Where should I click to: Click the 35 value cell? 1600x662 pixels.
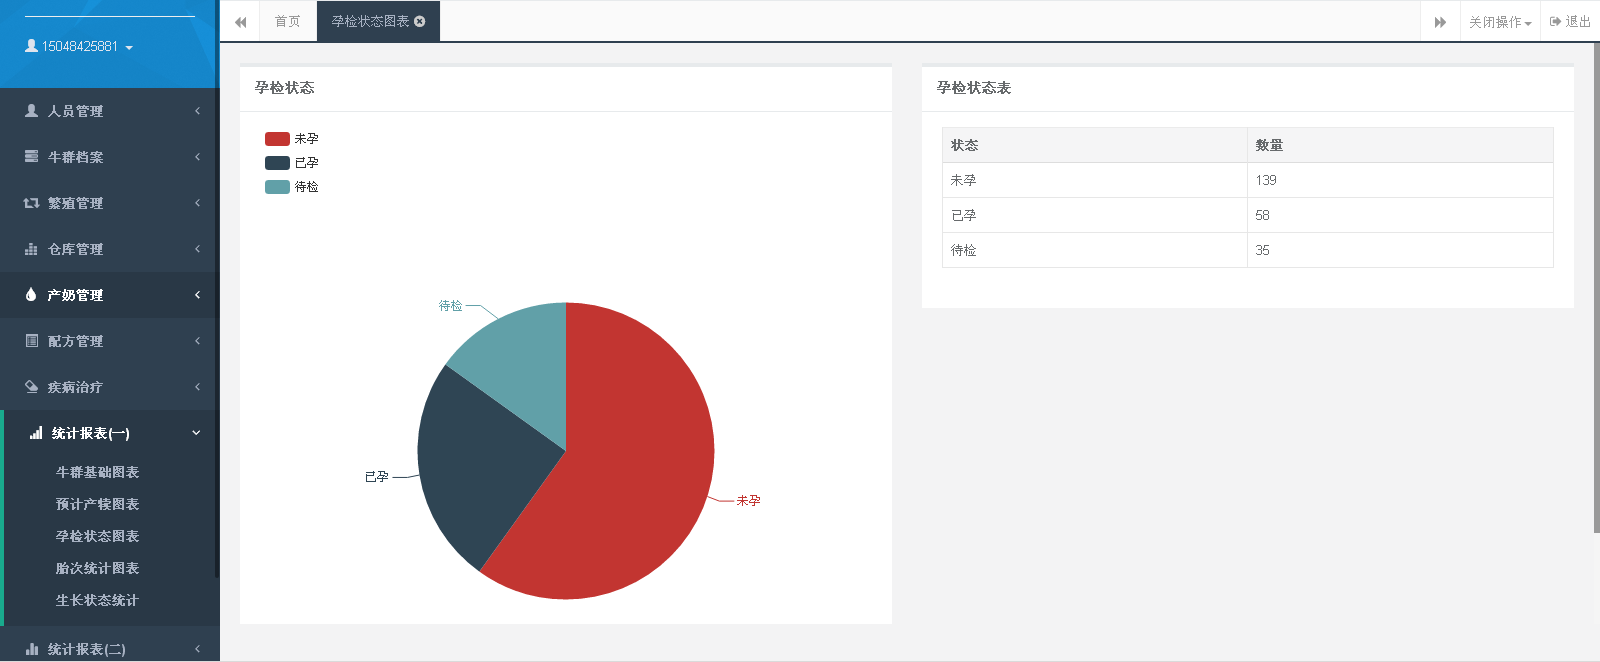pyautogui.click(x=1400, y=250)
